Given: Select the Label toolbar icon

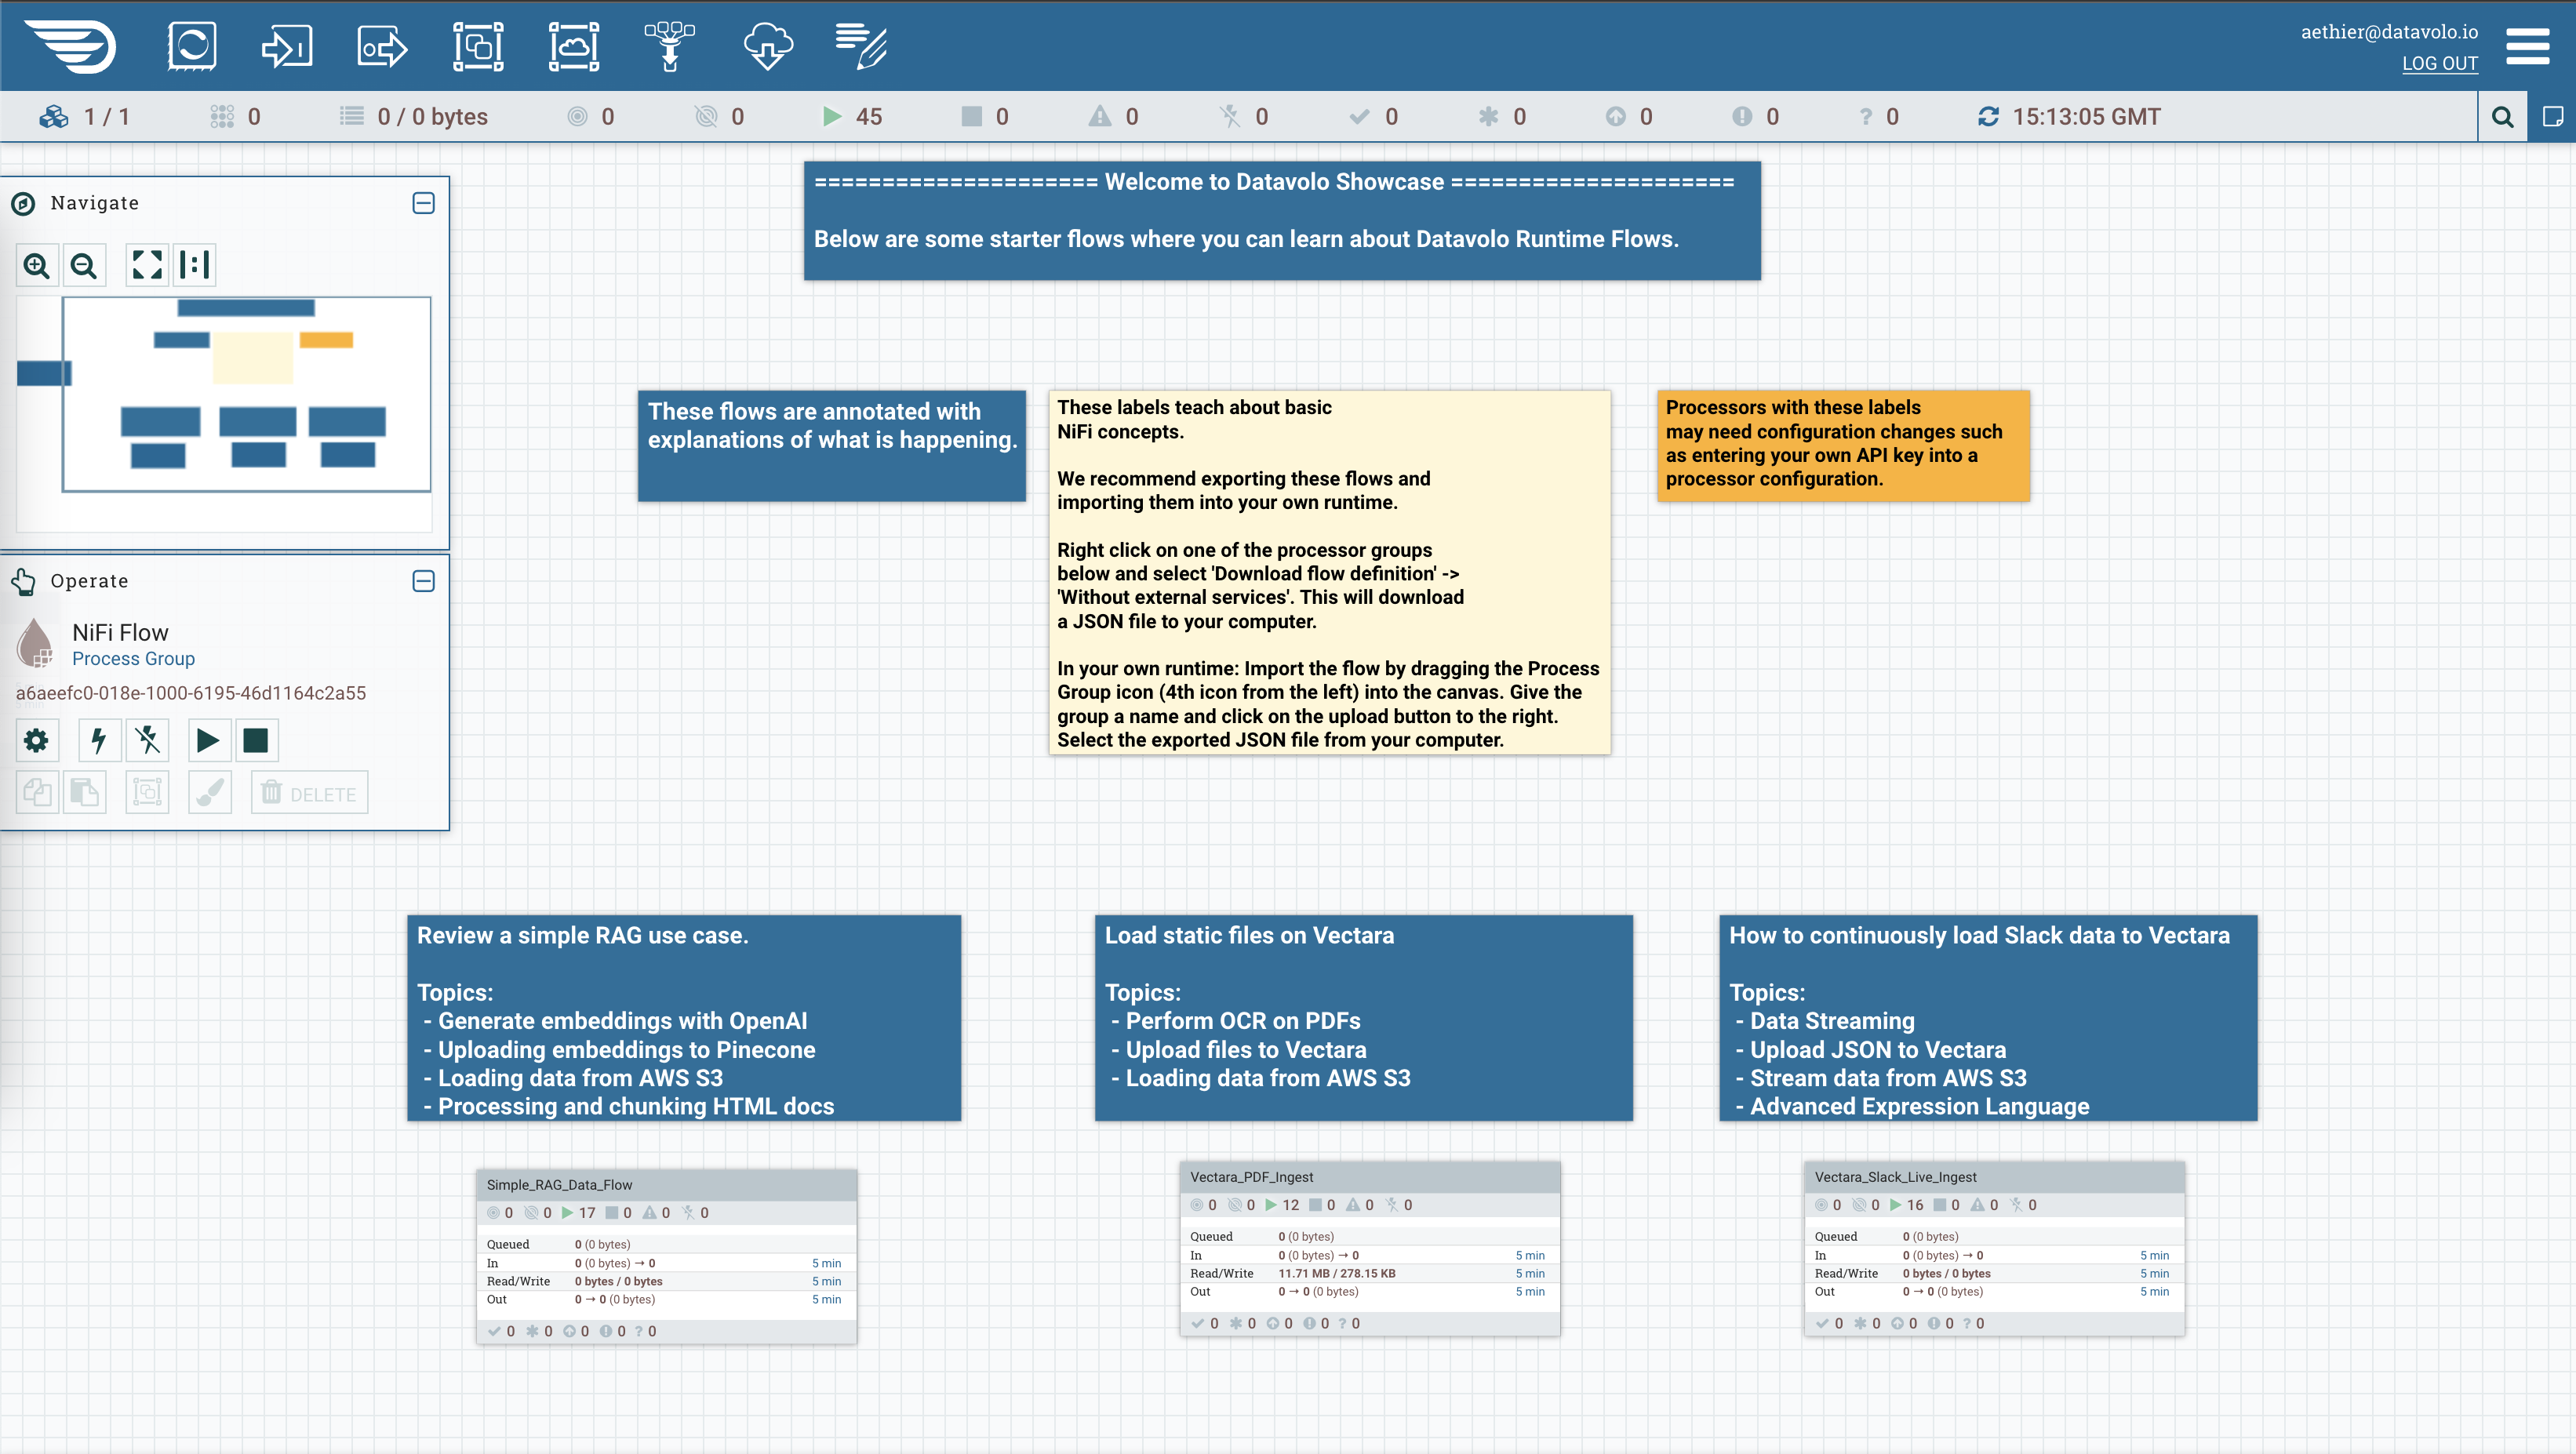Looking at the screenshot, I should [x=862, y=46].
